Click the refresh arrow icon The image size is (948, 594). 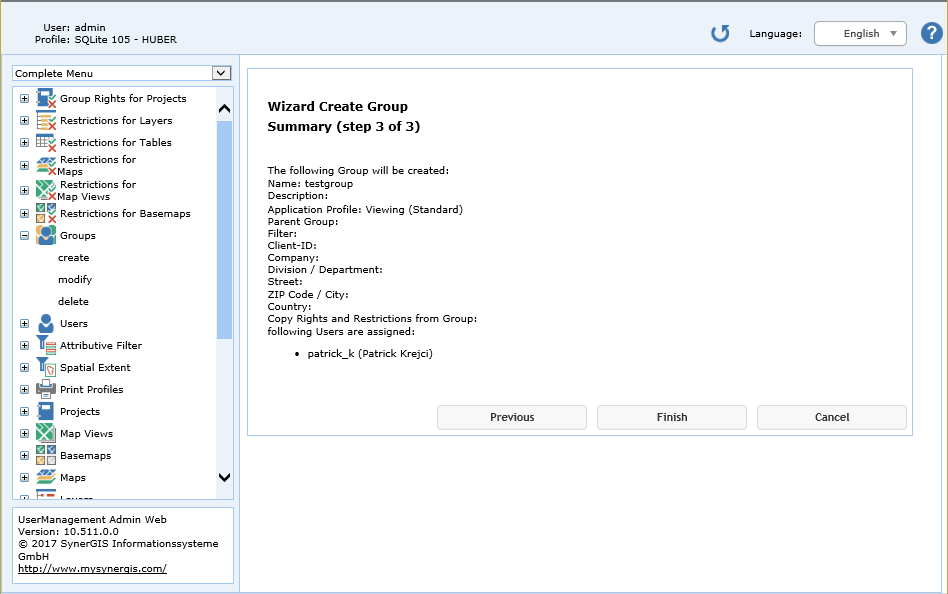point(719,33)
